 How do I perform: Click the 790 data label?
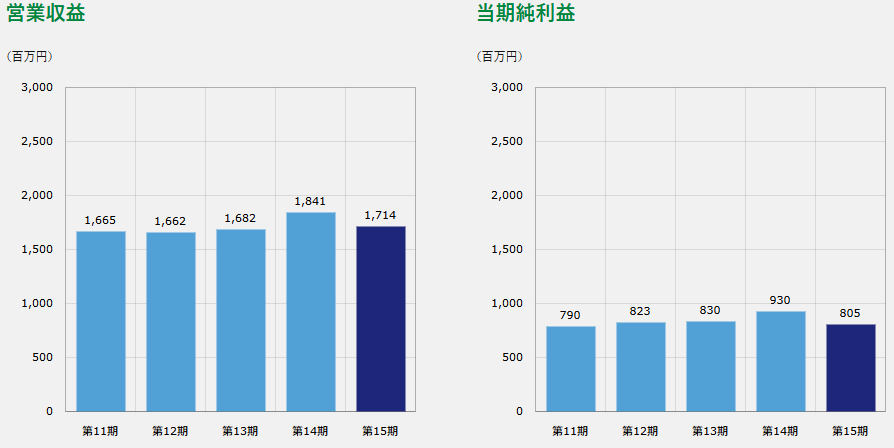coord(571,315)
